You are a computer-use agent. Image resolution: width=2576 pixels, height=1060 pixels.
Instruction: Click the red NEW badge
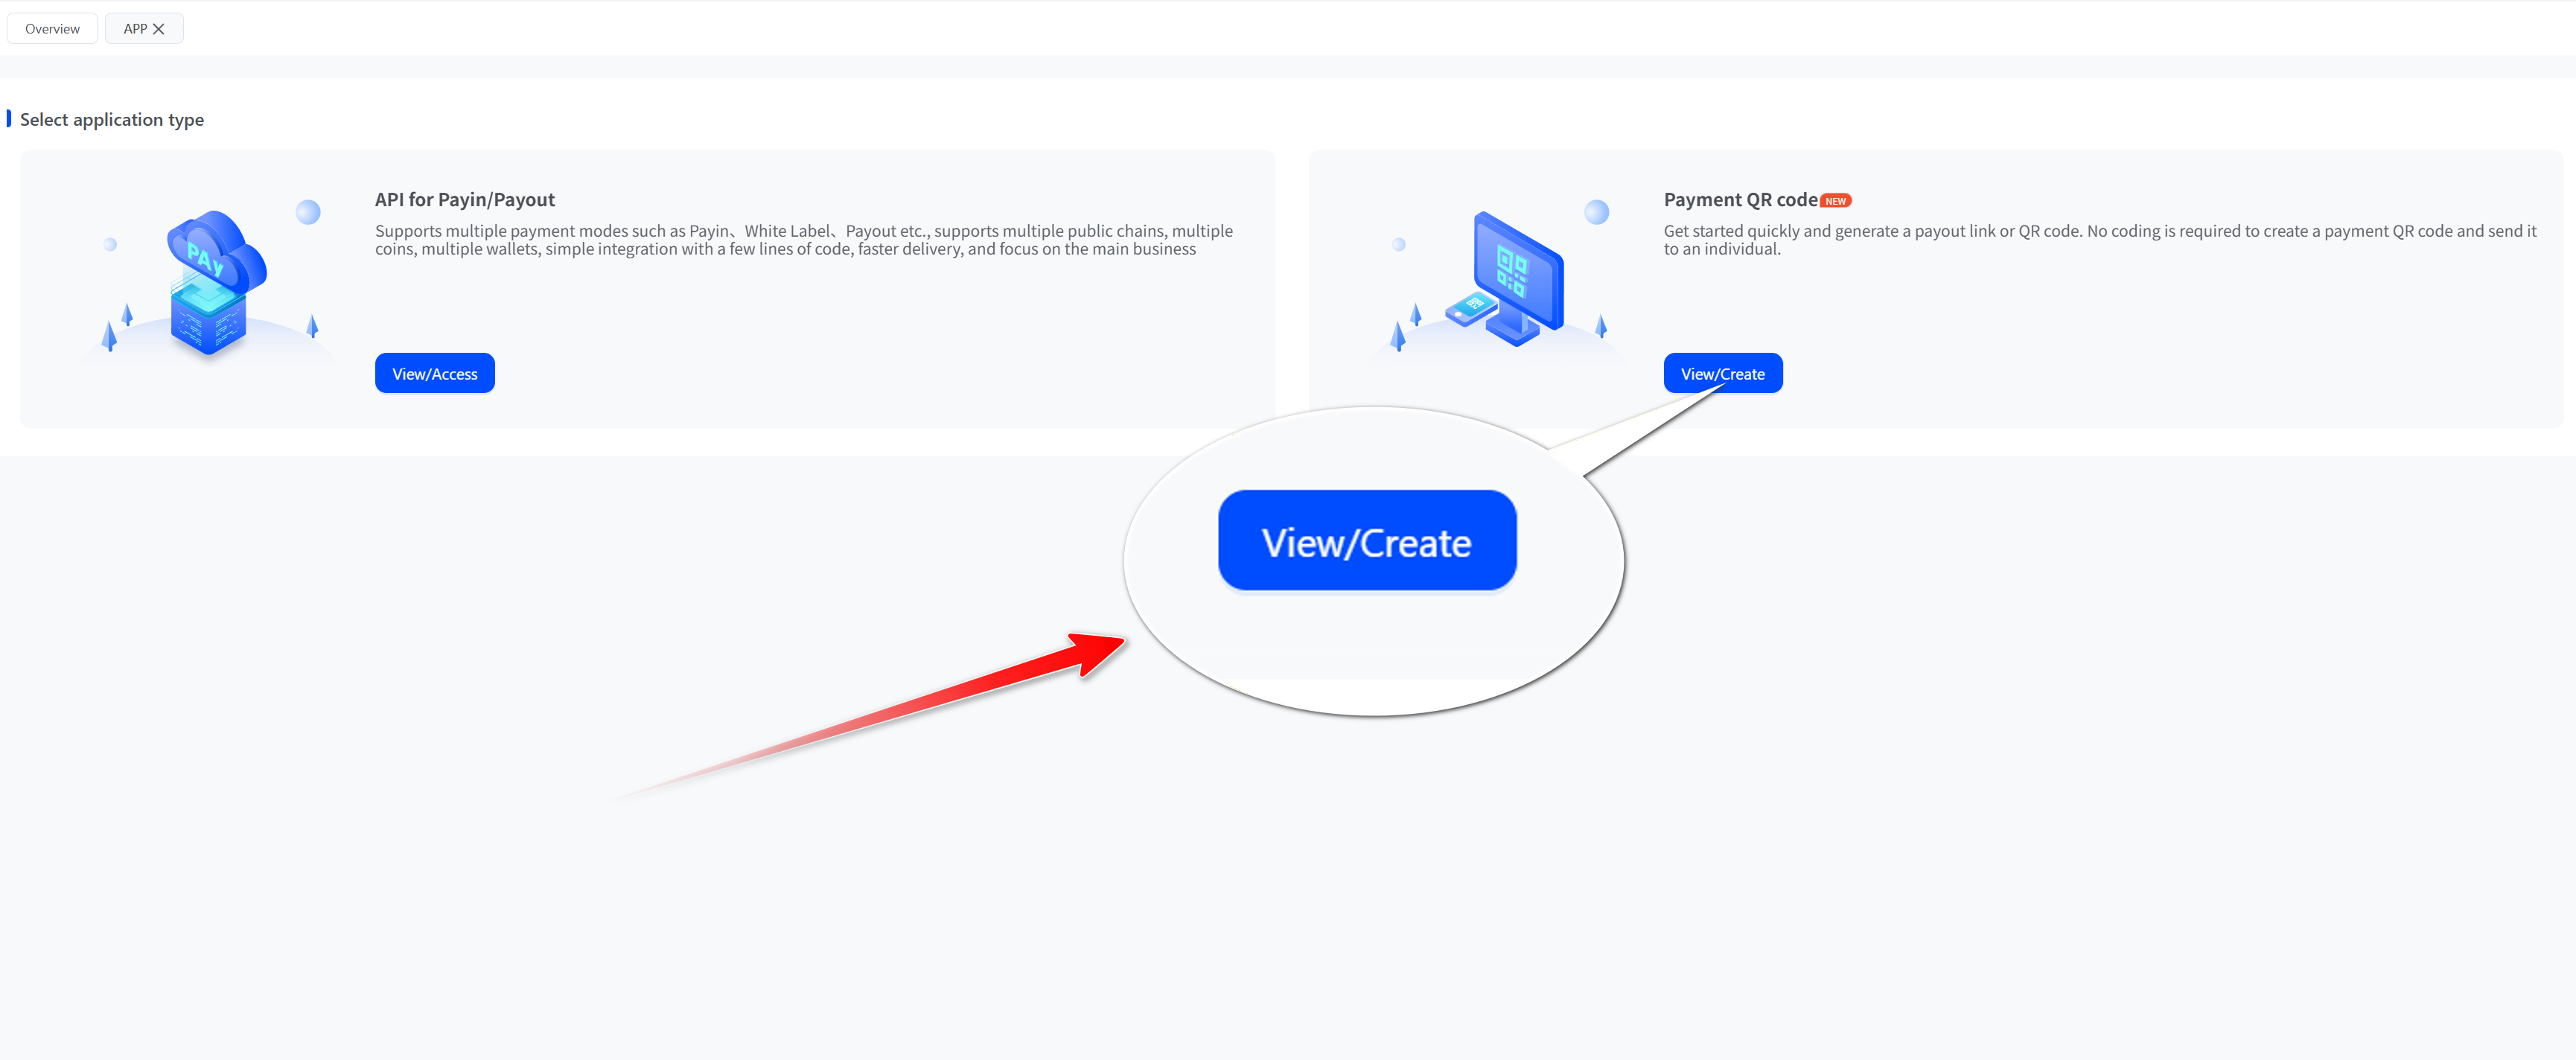(1835, 201)
